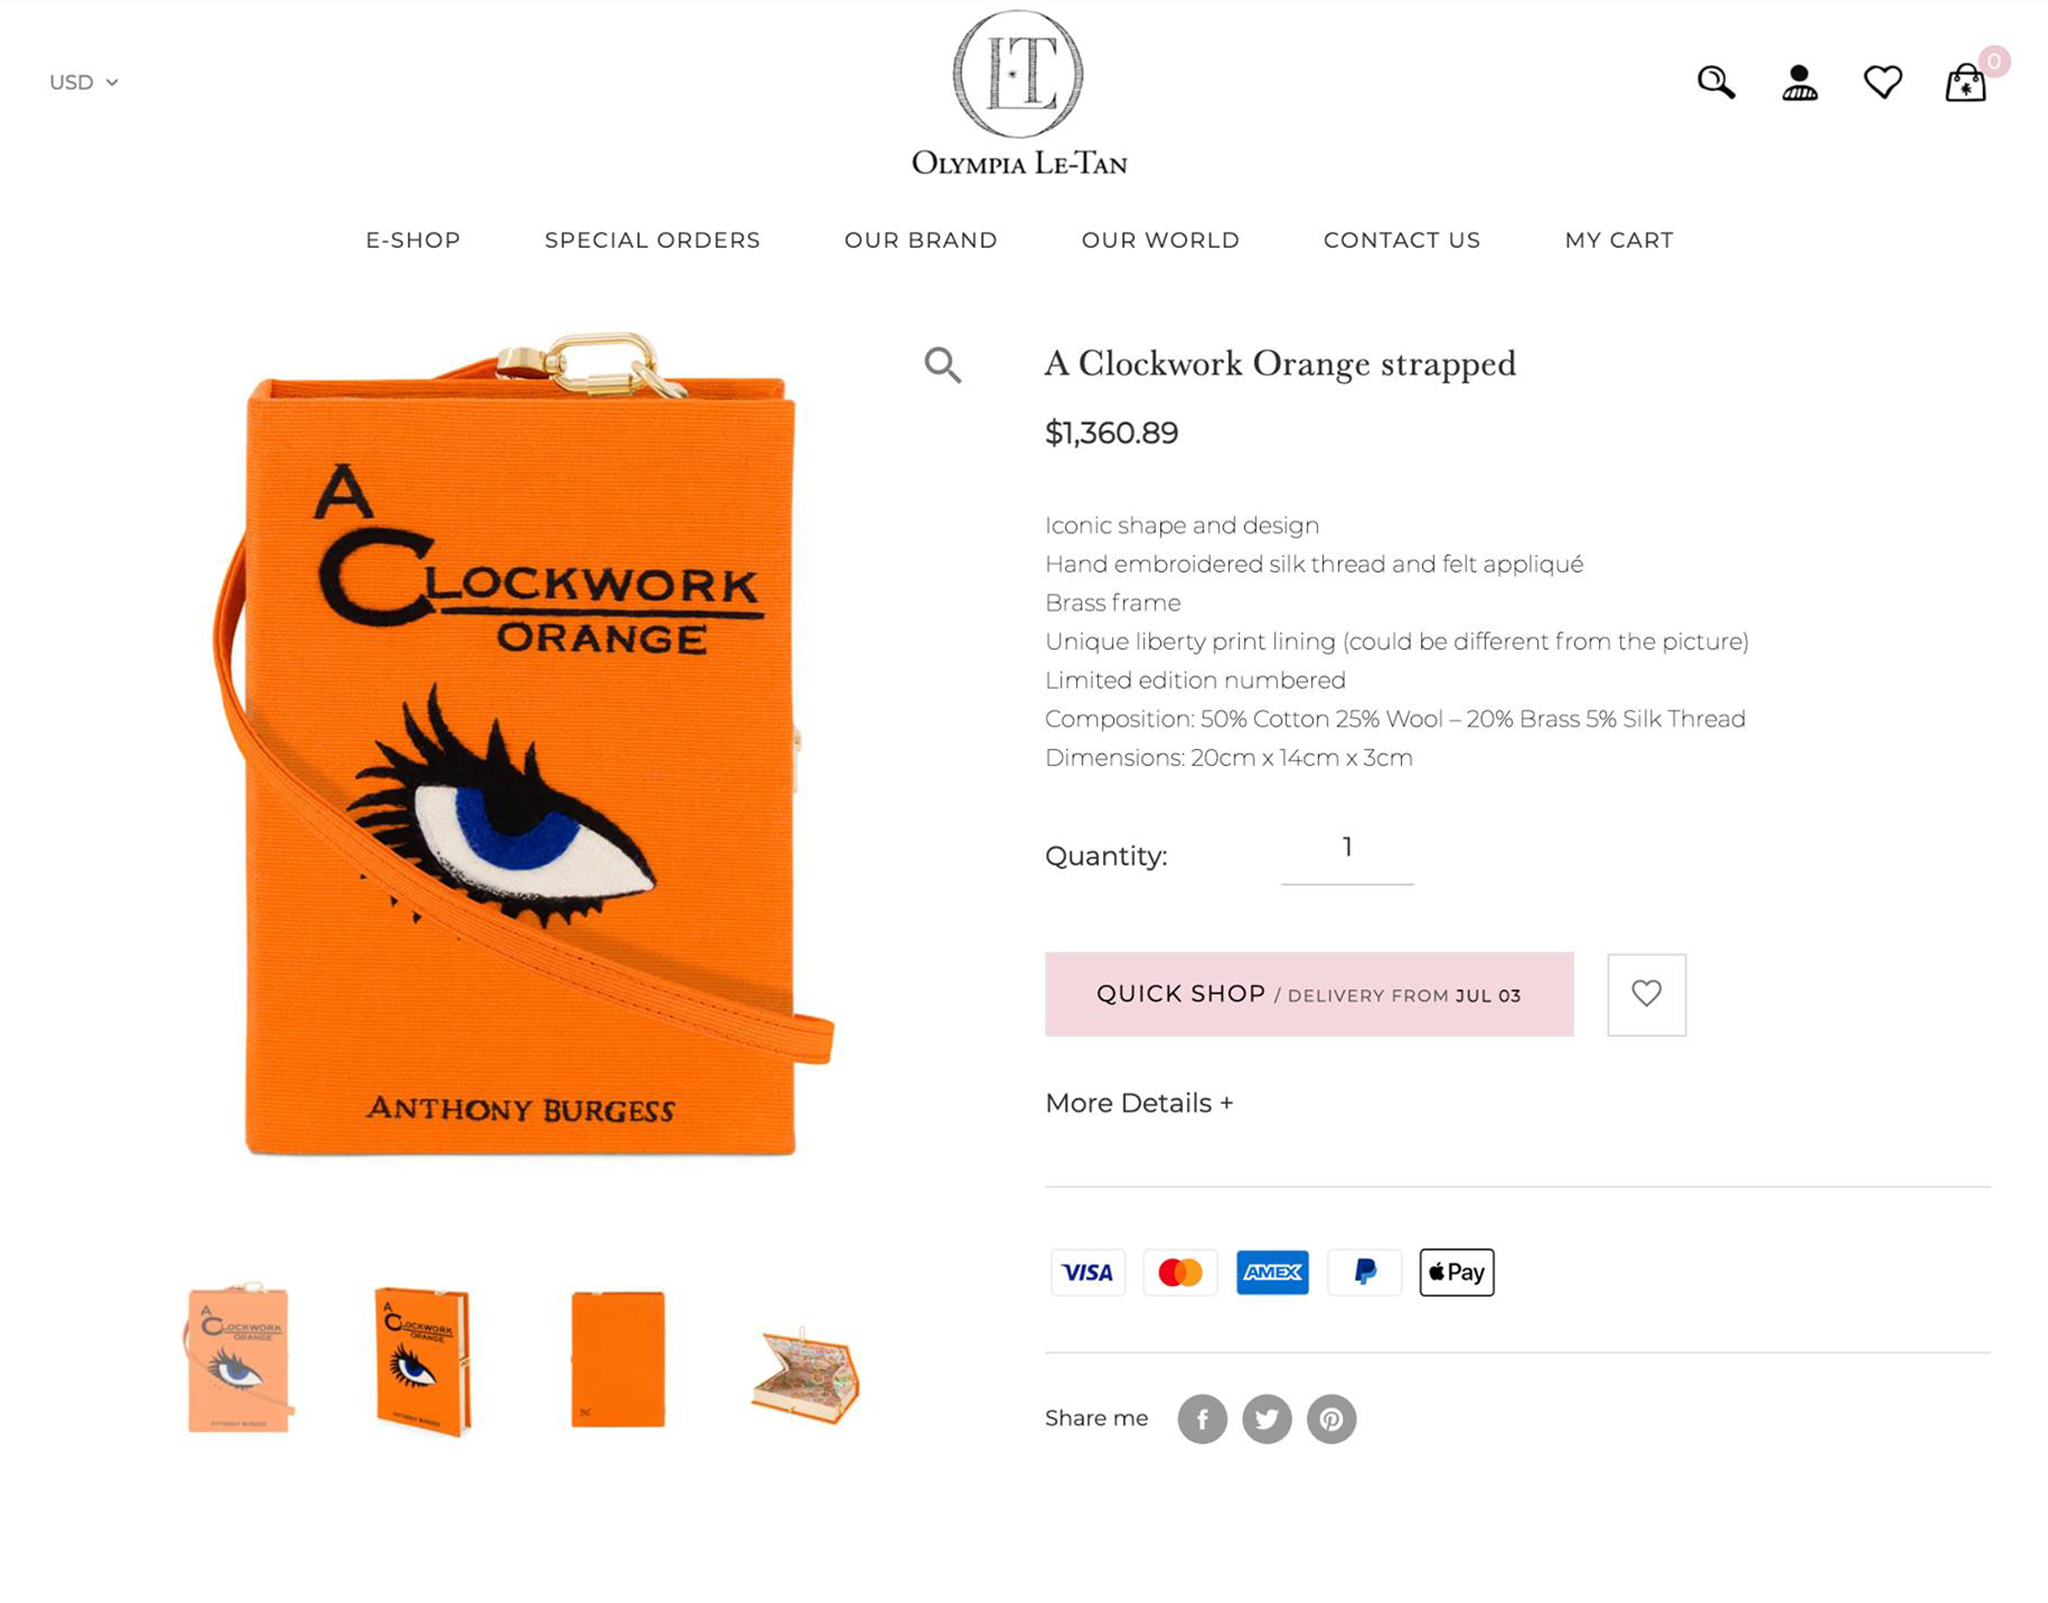View wishlist via header heart icon
Viewport: 2048px width, 1603px height.
[x=1882, y=82]
